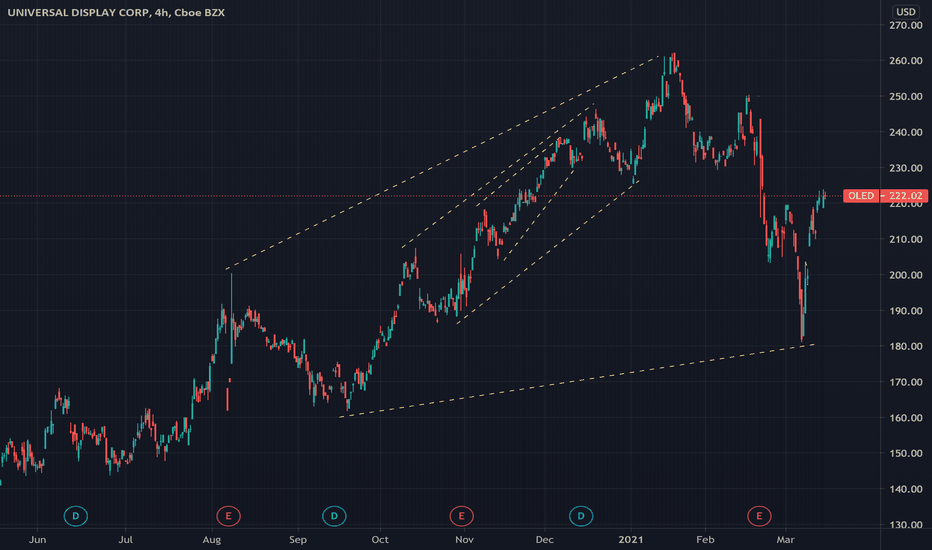Image resolution: width=932 pixels, height=550 pixels.
Task: Click the 140.00 price axis label
Action: click(x=906, y=489)
